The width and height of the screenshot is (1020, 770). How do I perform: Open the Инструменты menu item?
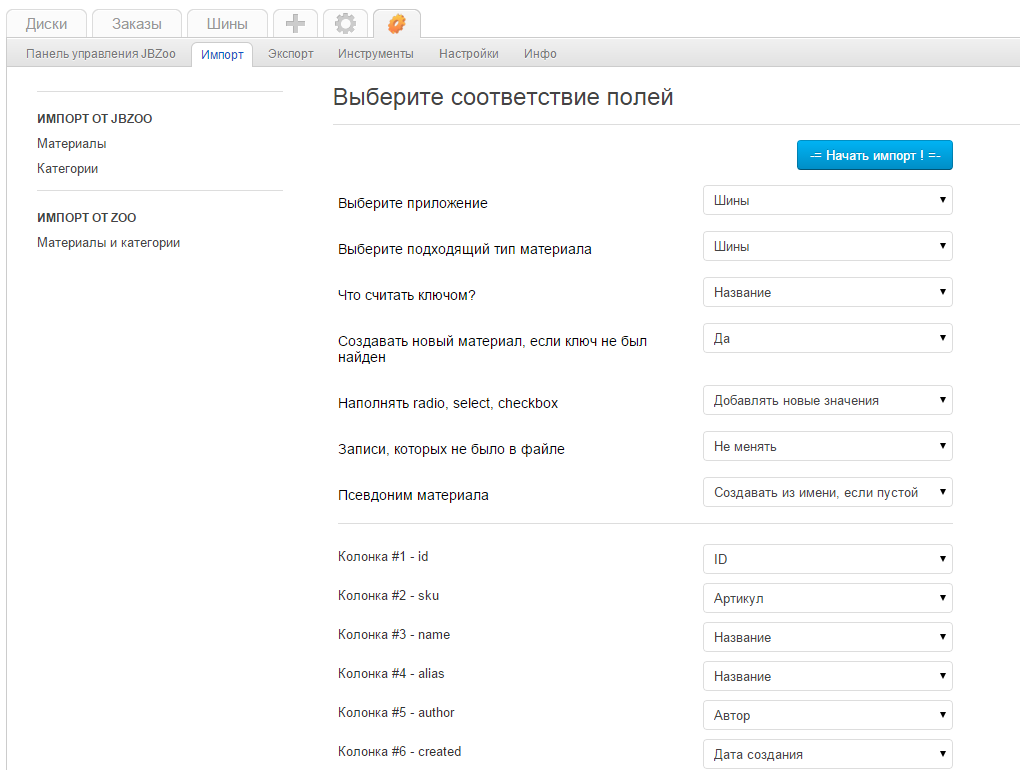(375, 54)
